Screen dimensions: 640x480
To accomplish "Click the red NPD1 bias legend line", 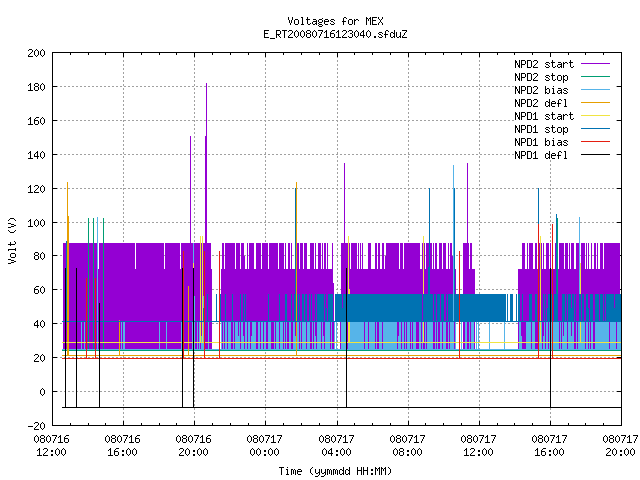I will click(595, 142).
